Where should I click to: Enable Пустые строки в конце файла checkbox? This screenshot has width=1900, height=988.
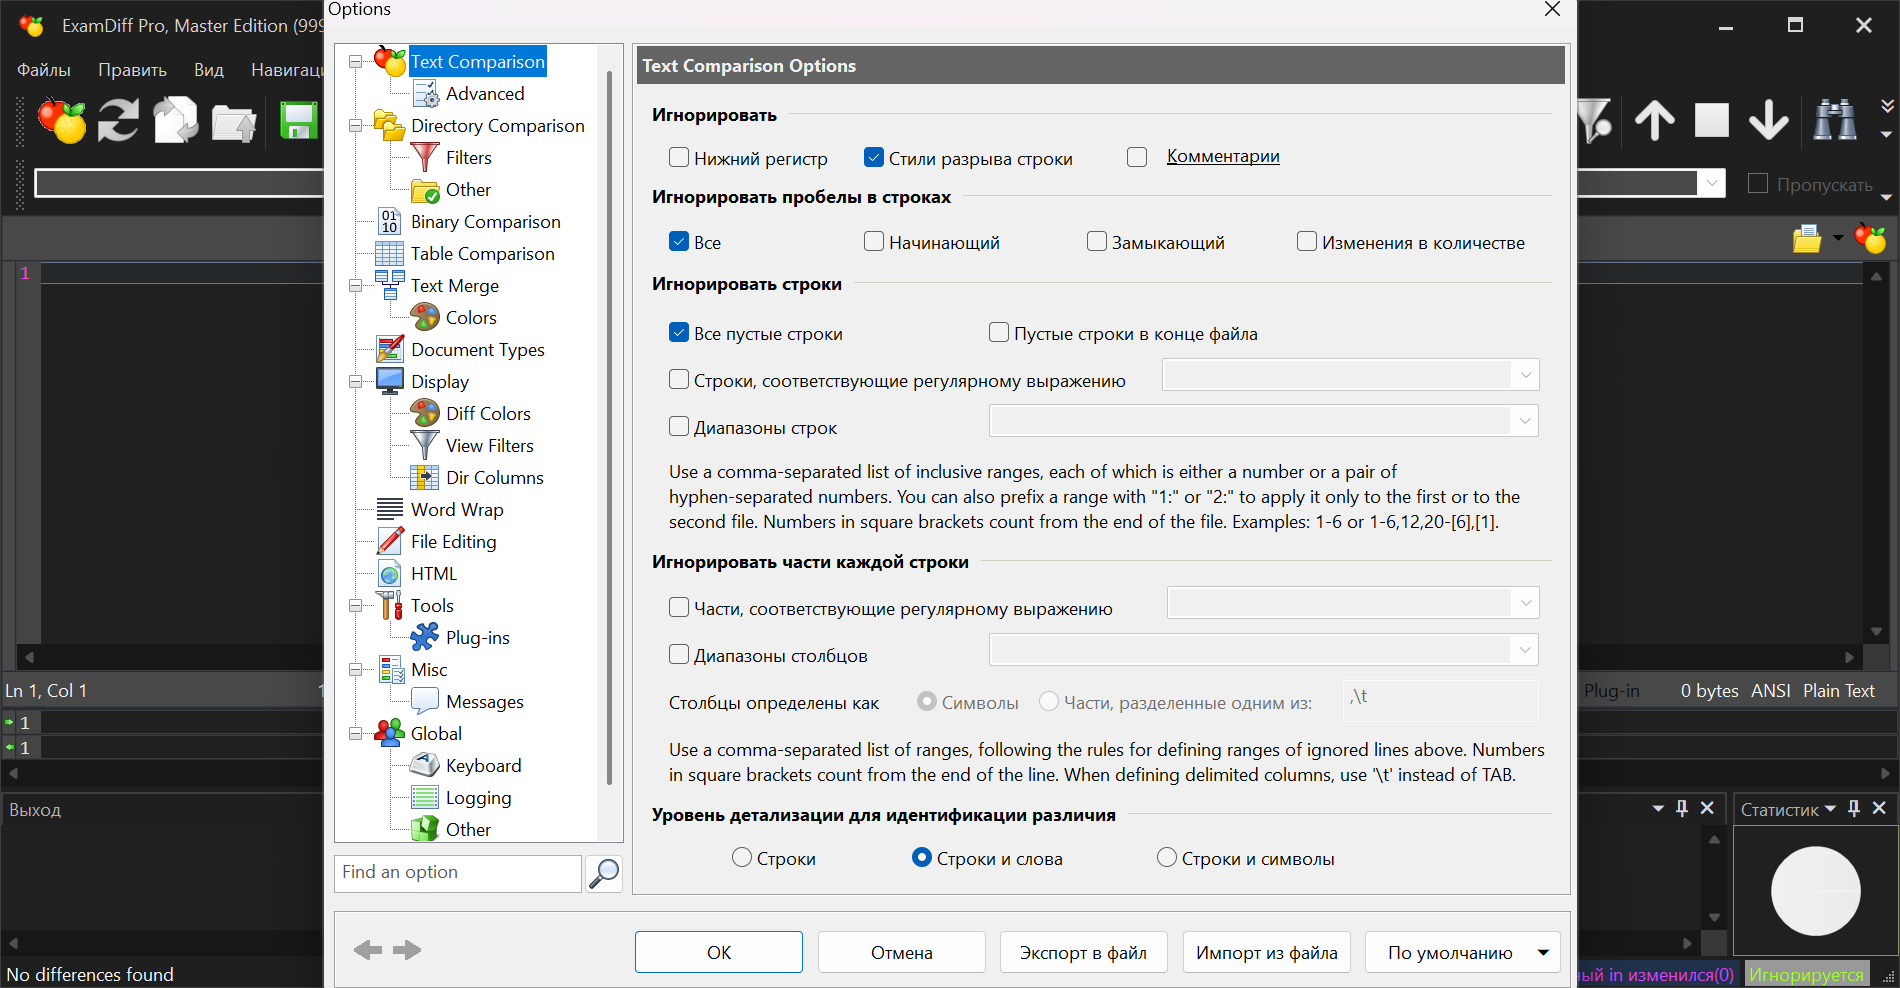[999, 332]
